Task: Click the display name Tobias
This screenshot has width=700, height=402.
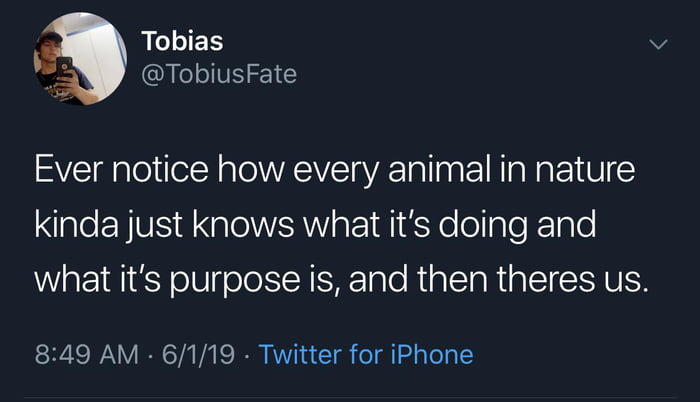Action: click(182, 41)
